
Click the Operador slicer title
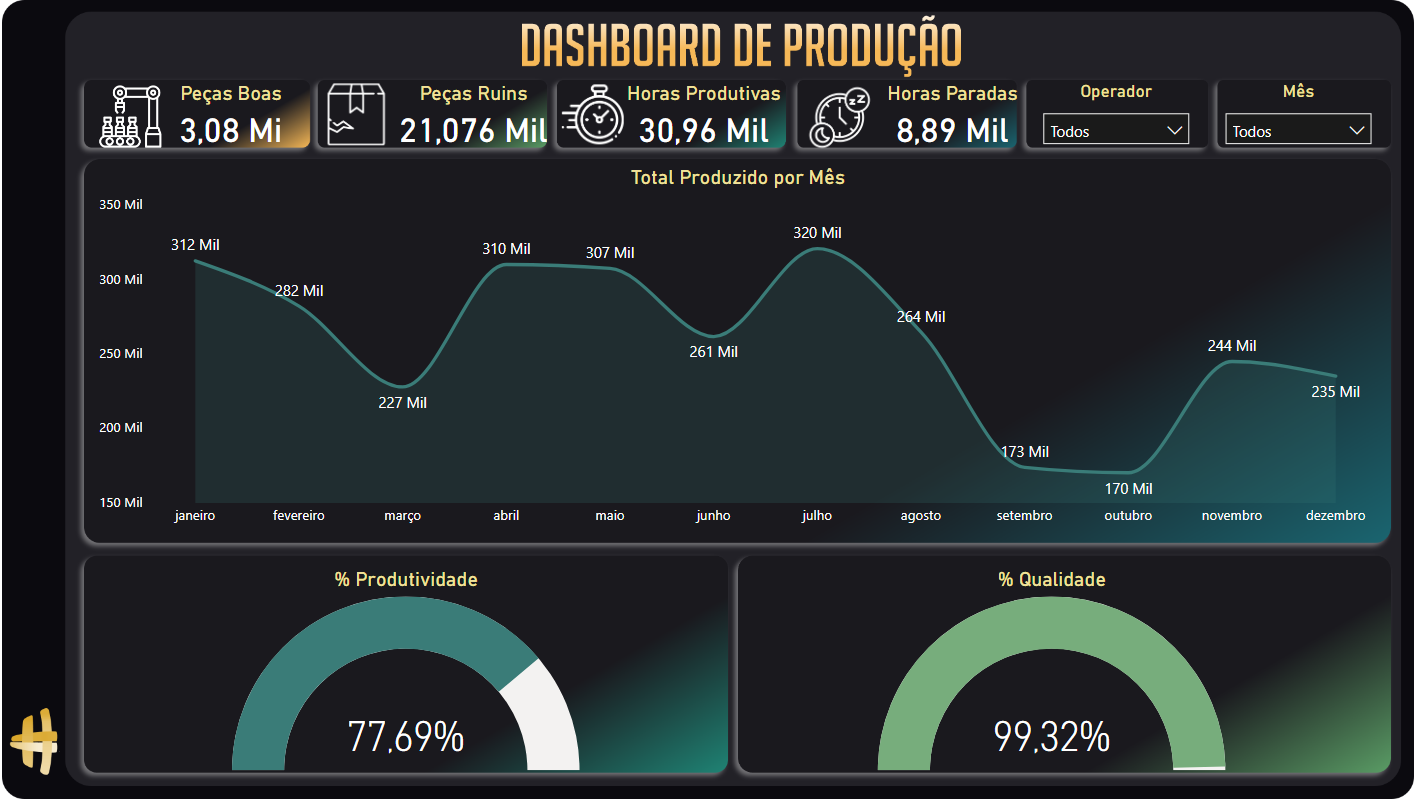coord(1116,92)
